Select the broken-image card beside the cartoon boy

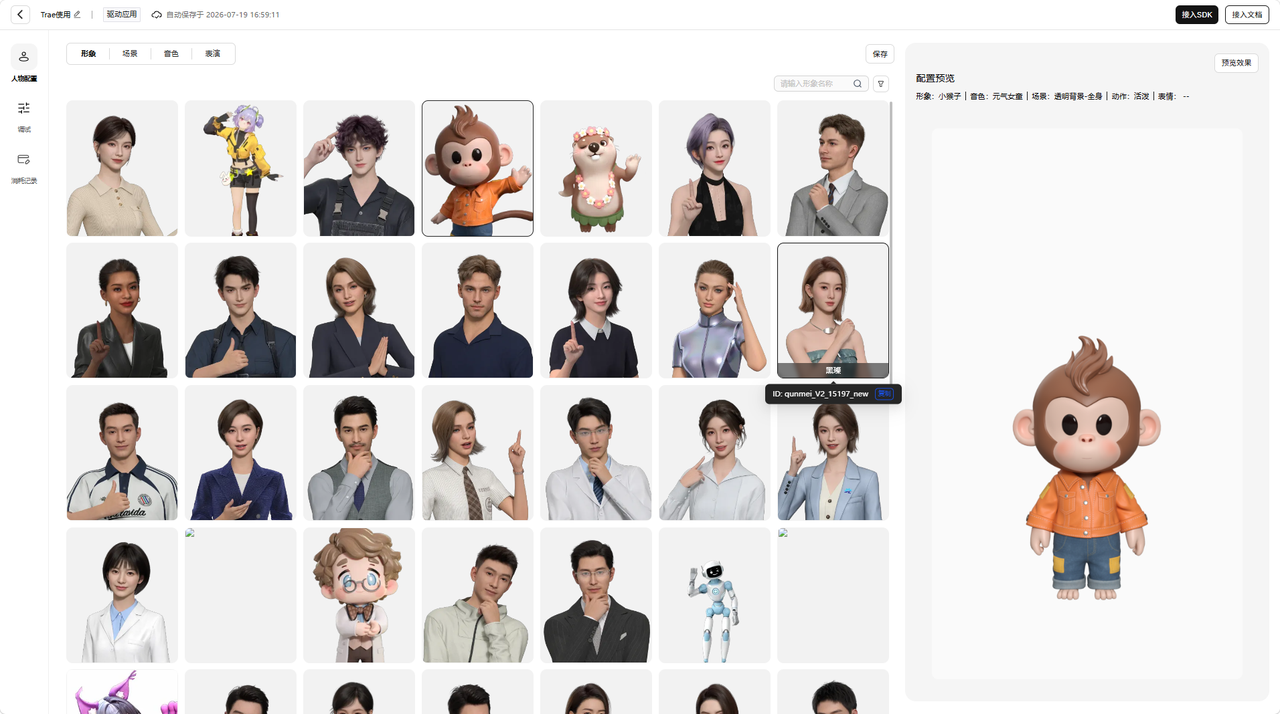click(241, 596)
